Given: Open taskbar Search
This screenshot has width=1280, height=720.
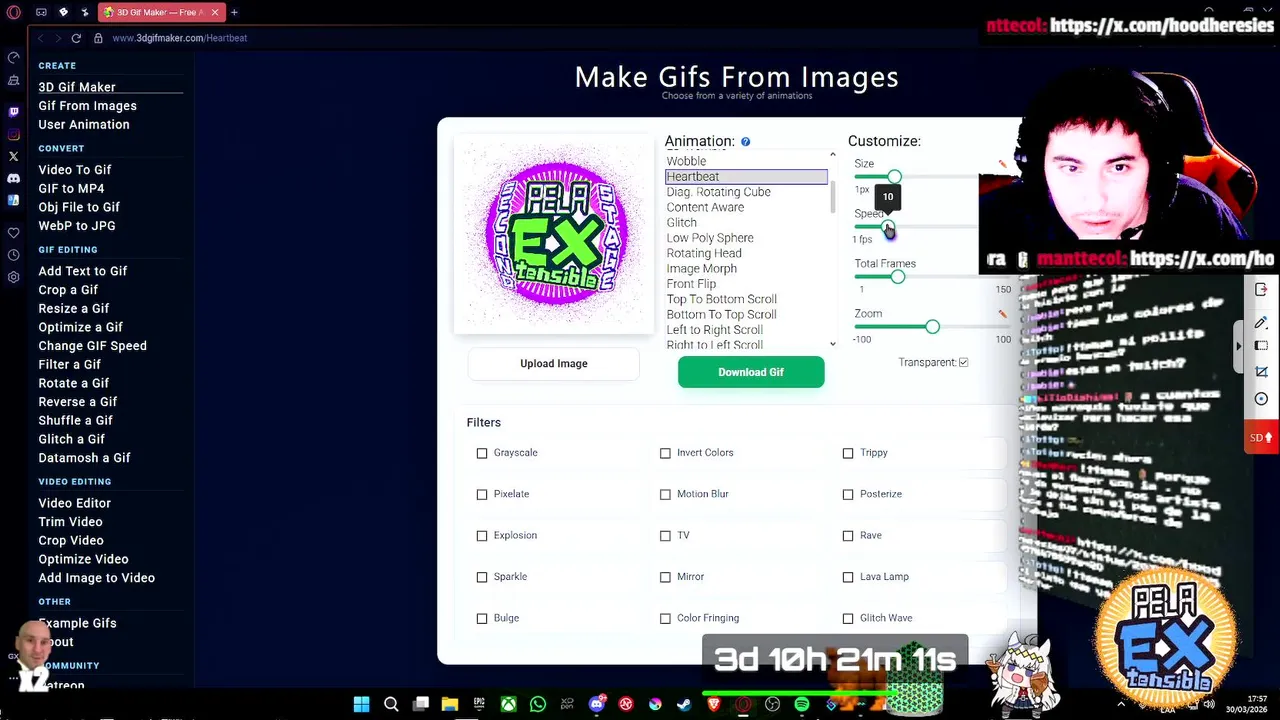Looking at the screenshot, I should [391, 704].
